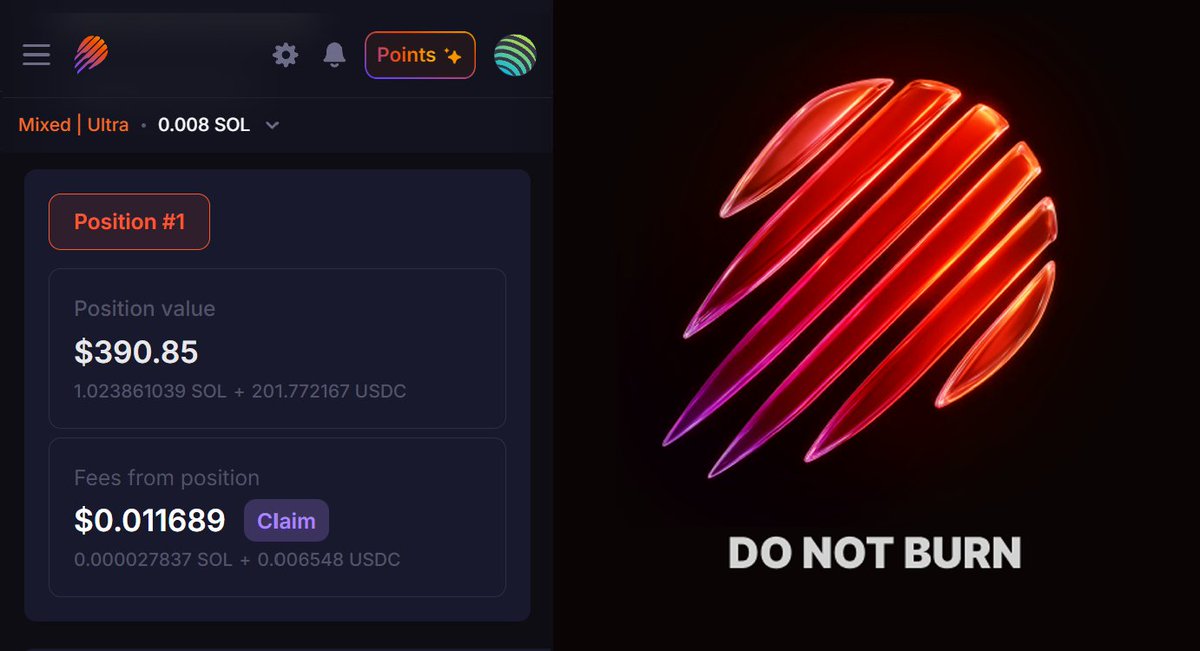The width and height of the screenshot is (1200, 651).
Task: Click the sparkle icon in Points
Action: click(453, 56)
